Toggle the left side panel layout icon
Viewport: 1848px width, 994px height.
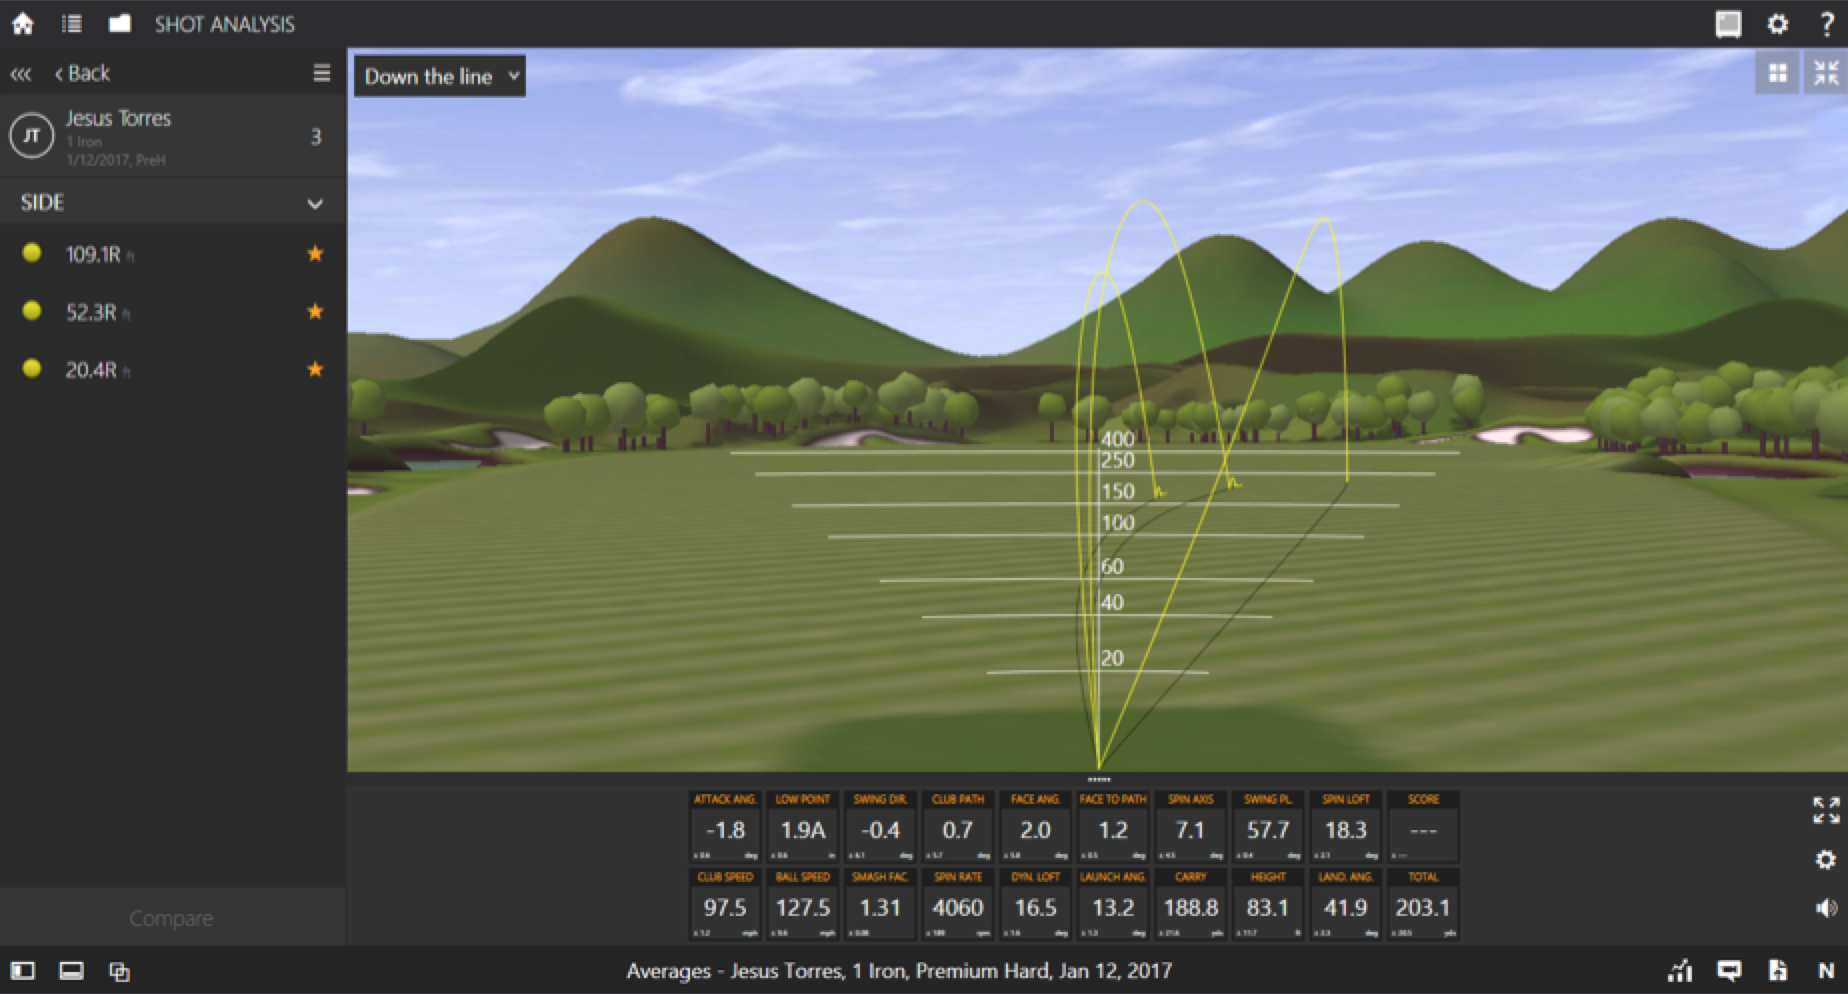click(22, 971)
